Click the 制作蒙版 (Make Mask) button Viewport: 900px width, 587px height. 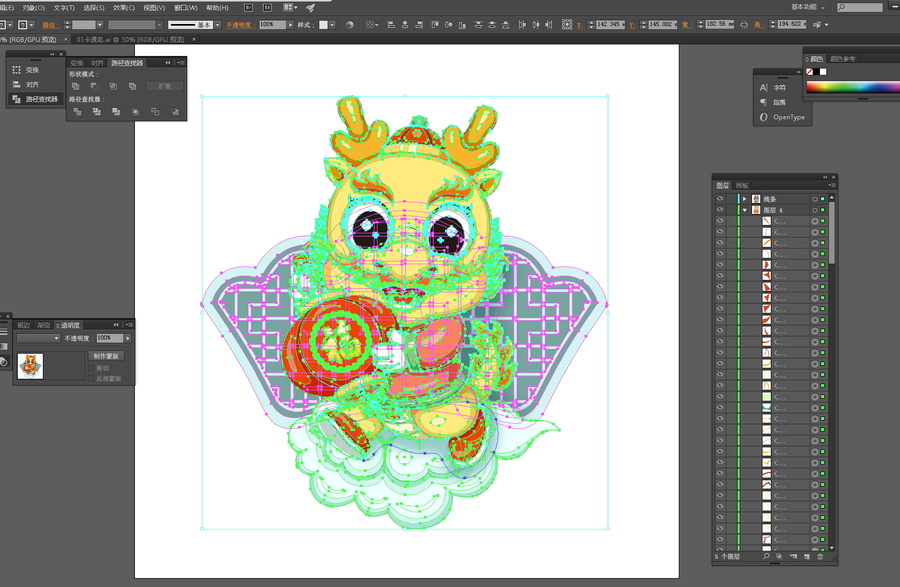point(106,356)
